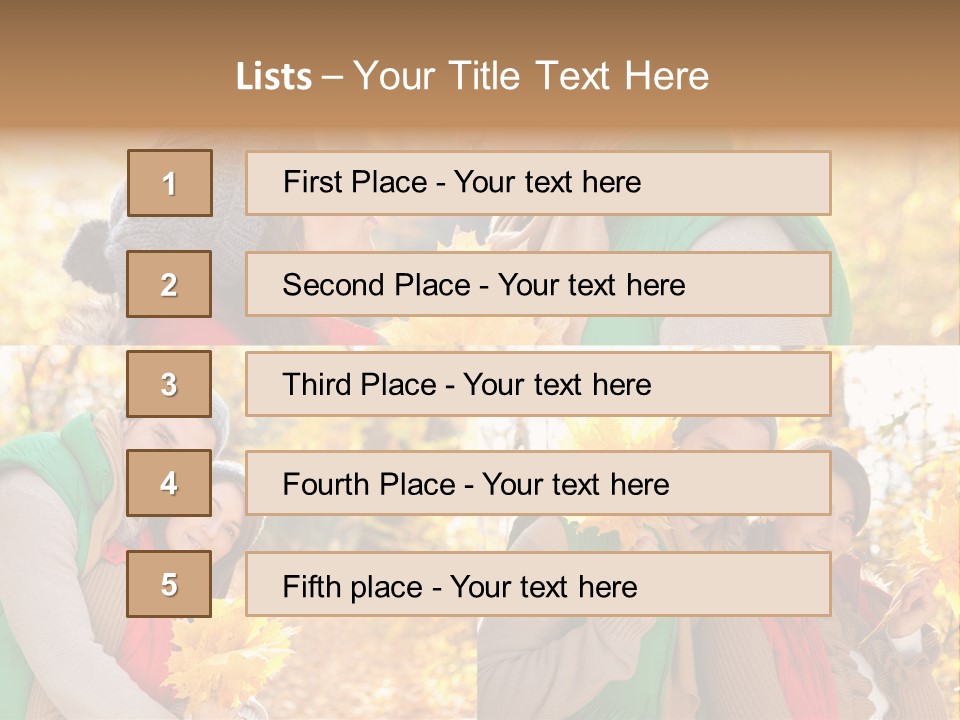
Task: Click the "Third Place - Your text here" field
Action: tap(467, 384)
